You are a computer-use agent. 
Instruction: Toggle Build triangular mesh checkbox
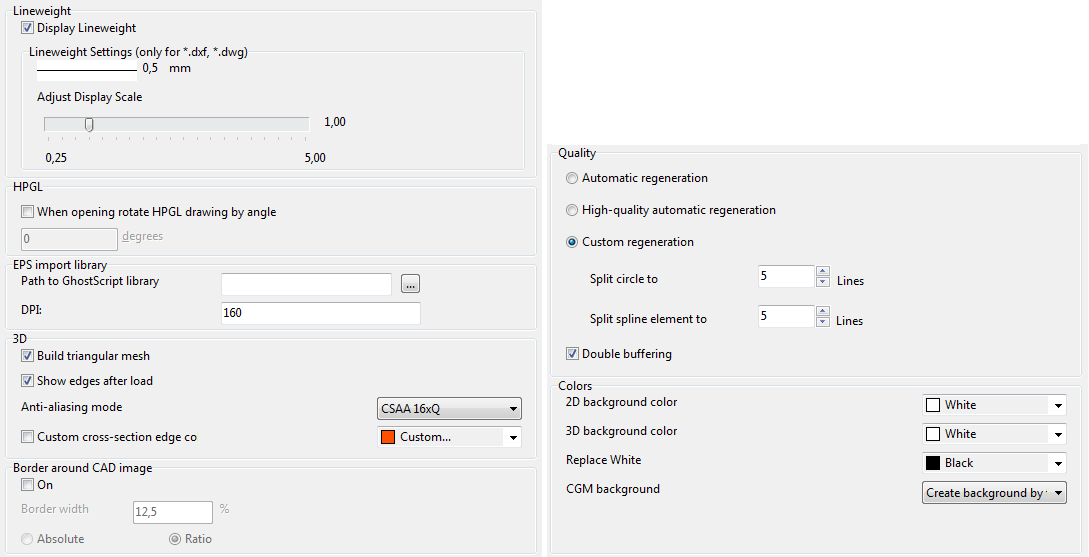pyautogui.click(x=28, y=356)
